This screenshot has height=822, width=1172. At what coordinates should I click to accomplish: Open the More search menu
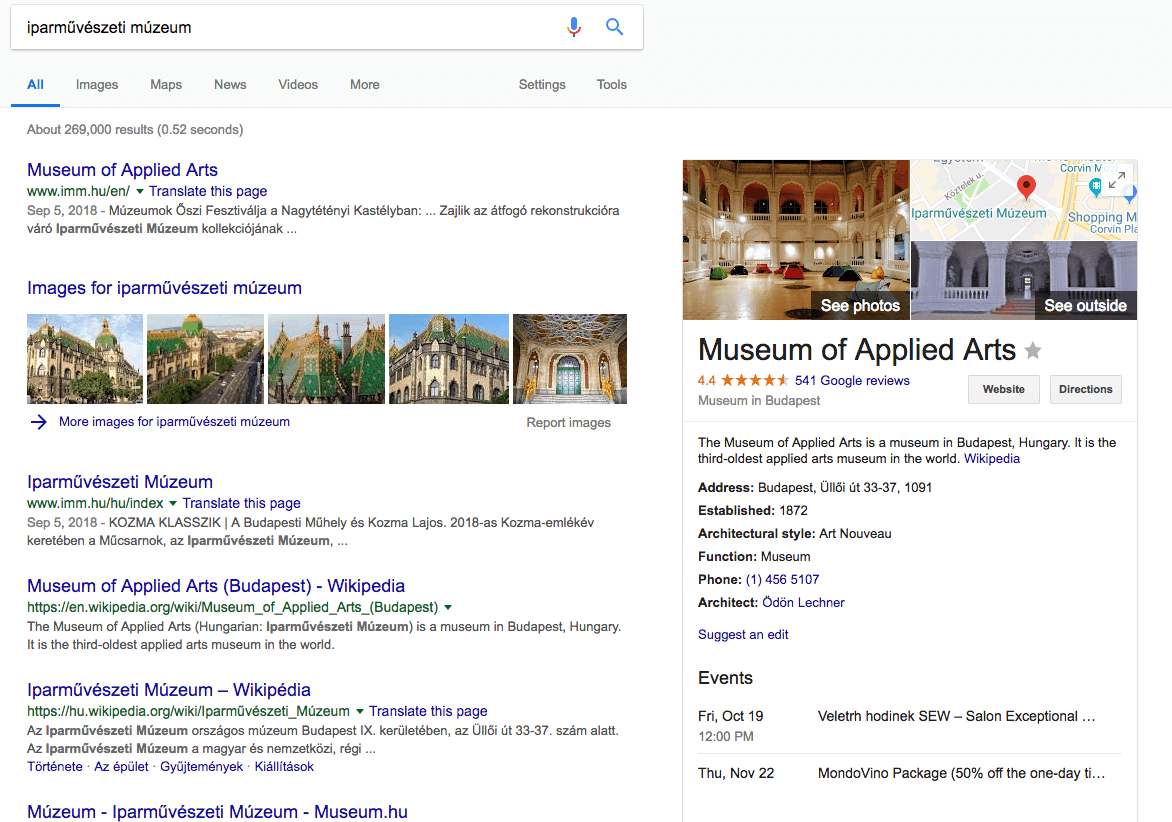pyautogui.click(x=365, y=84)
